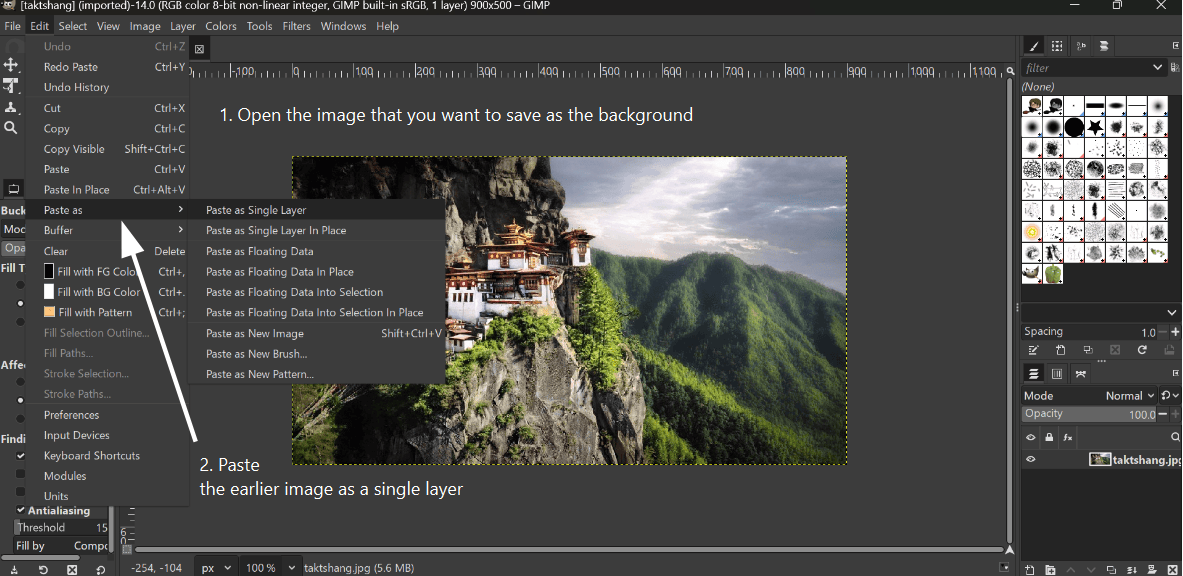1183x576 pixels.
Task: Delete the current layer
Action: point(1172,568)
